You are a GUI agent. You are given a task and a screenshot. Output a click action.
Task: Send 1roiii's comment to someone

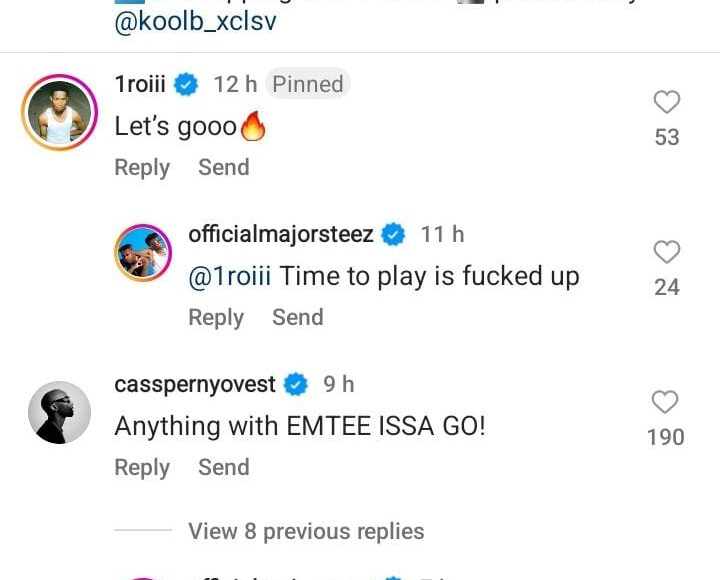pyautogui.click(x=223, y=167)
